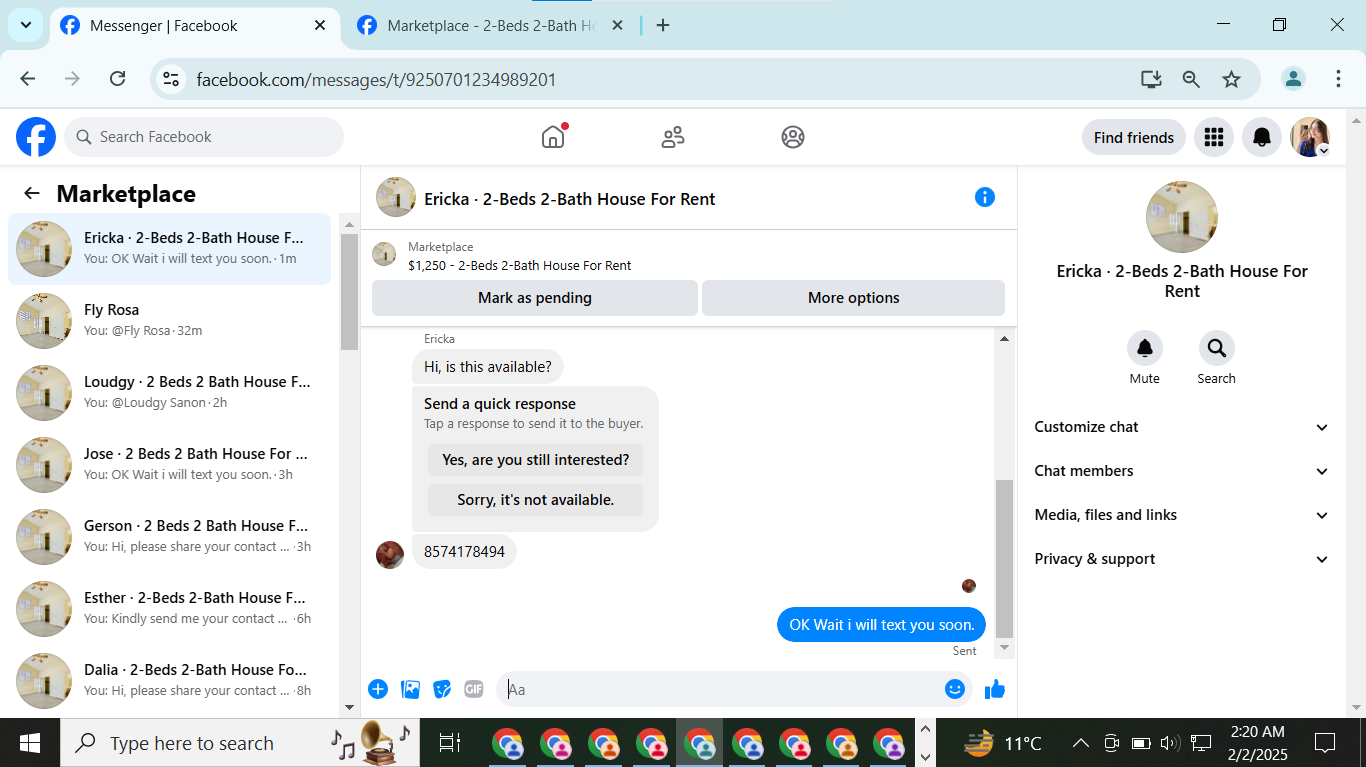Open Jose 2 Beds 2 Bath conversation
This screenshot has width=1366, height=767.
(x=170, y=465)
